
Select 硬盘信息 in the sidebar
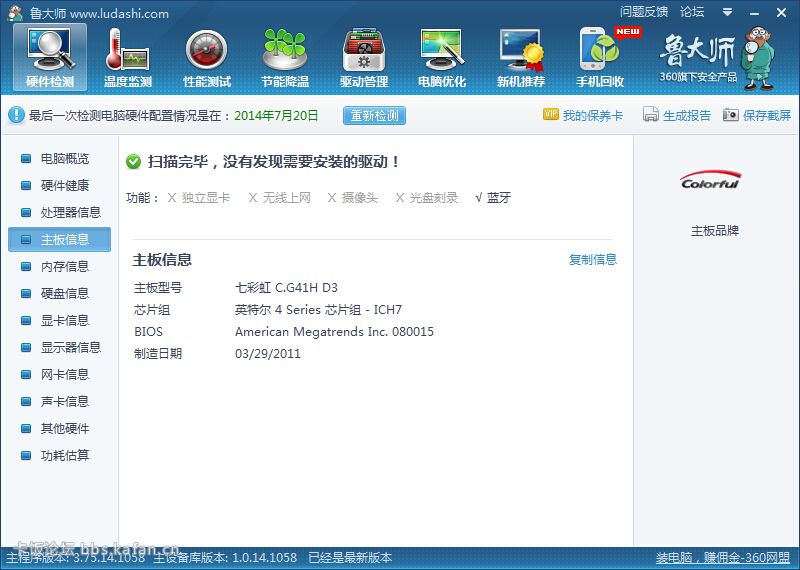(59, 293)
